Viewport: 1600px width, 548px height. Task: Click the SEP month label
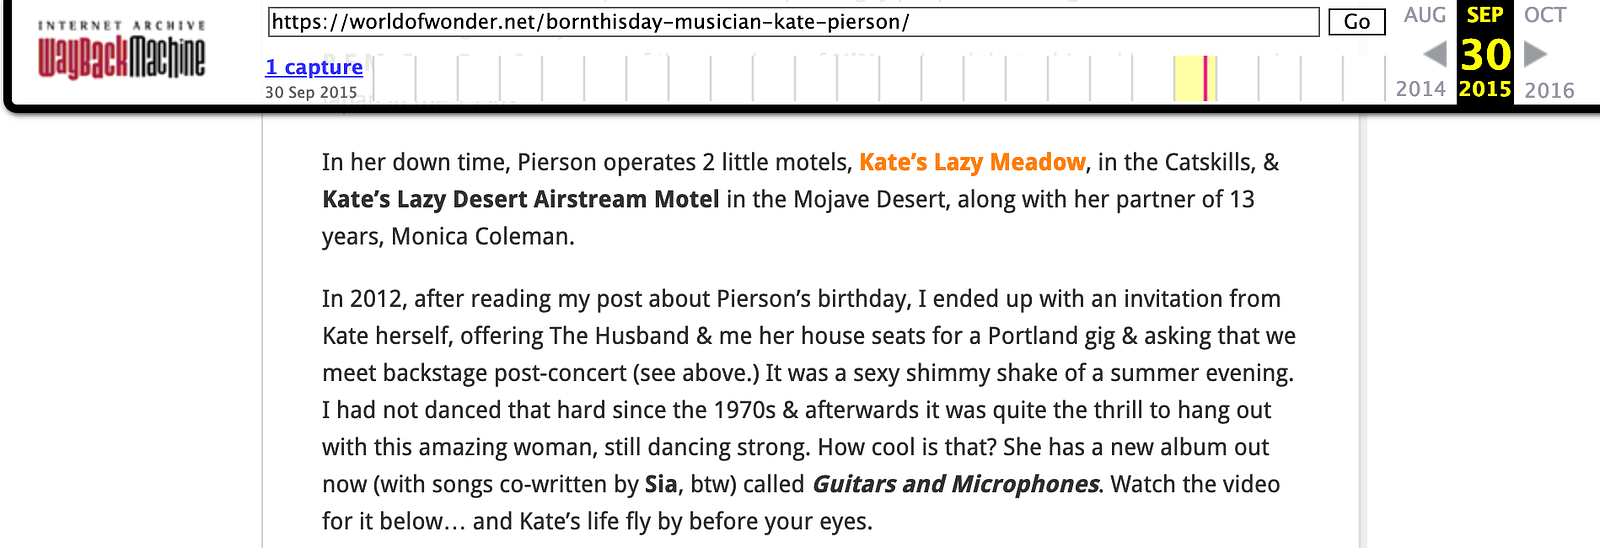(x=1485, y=15)
